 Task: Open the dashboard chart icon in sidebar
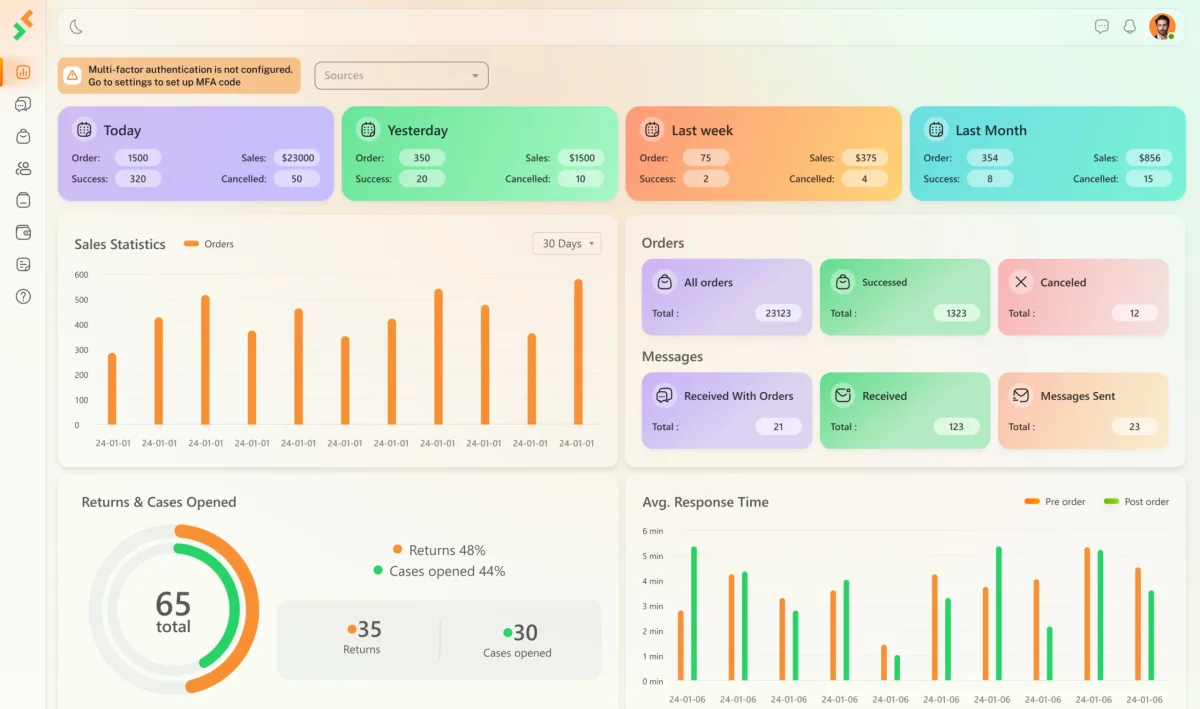tap(23, 72)
